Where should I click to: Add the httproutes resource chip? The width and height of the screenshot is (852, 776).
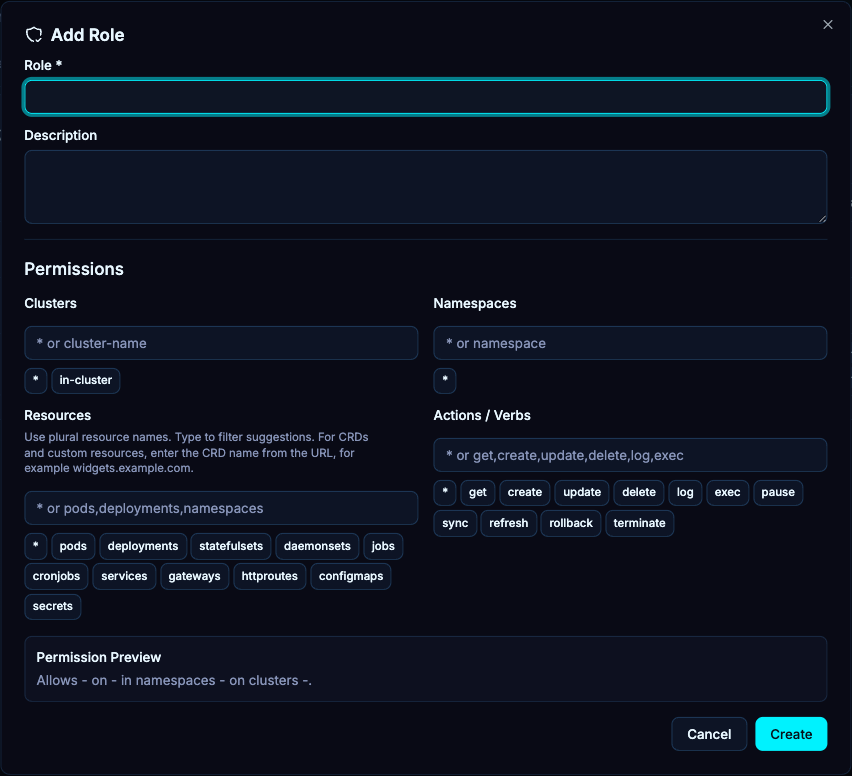(x=270, y=576)
